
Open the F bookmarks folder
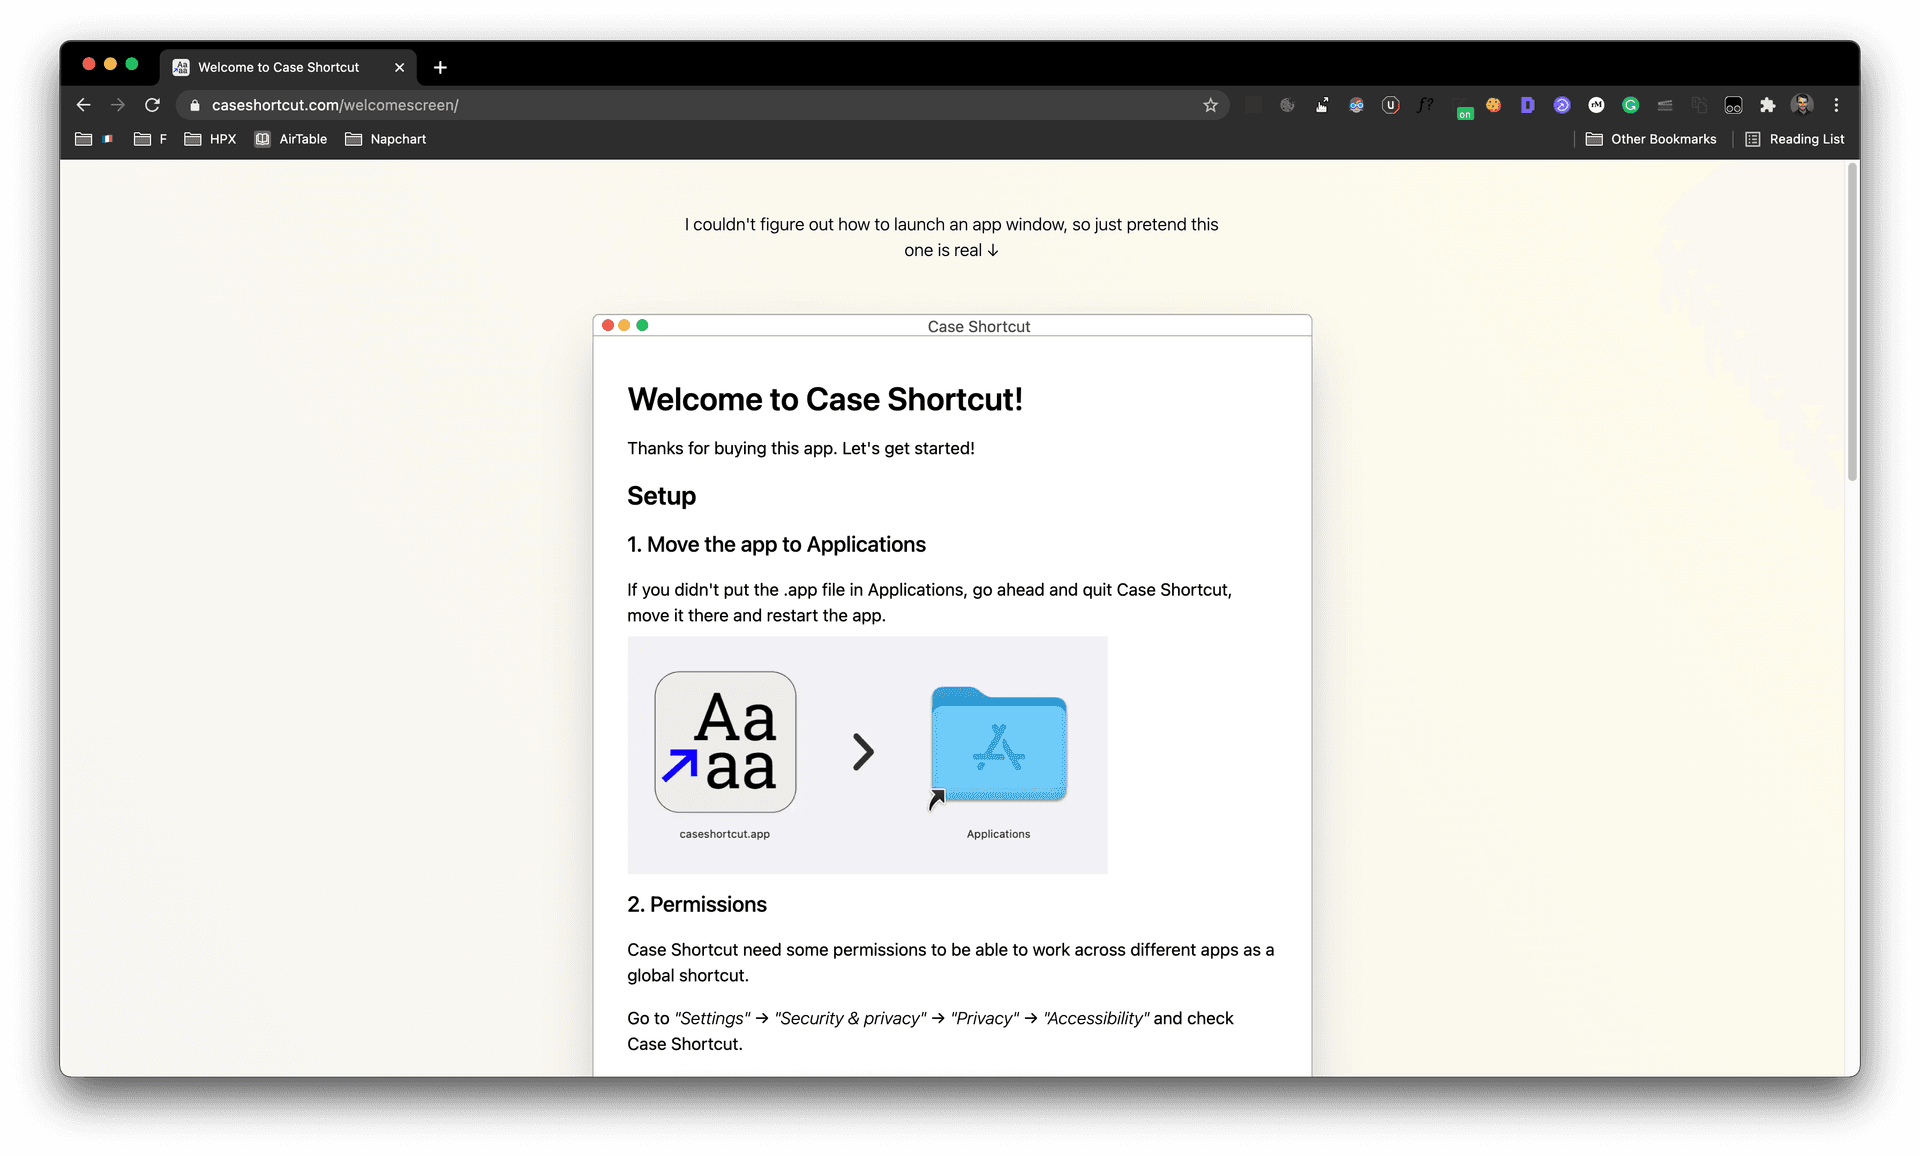click(x=150, y=139)
